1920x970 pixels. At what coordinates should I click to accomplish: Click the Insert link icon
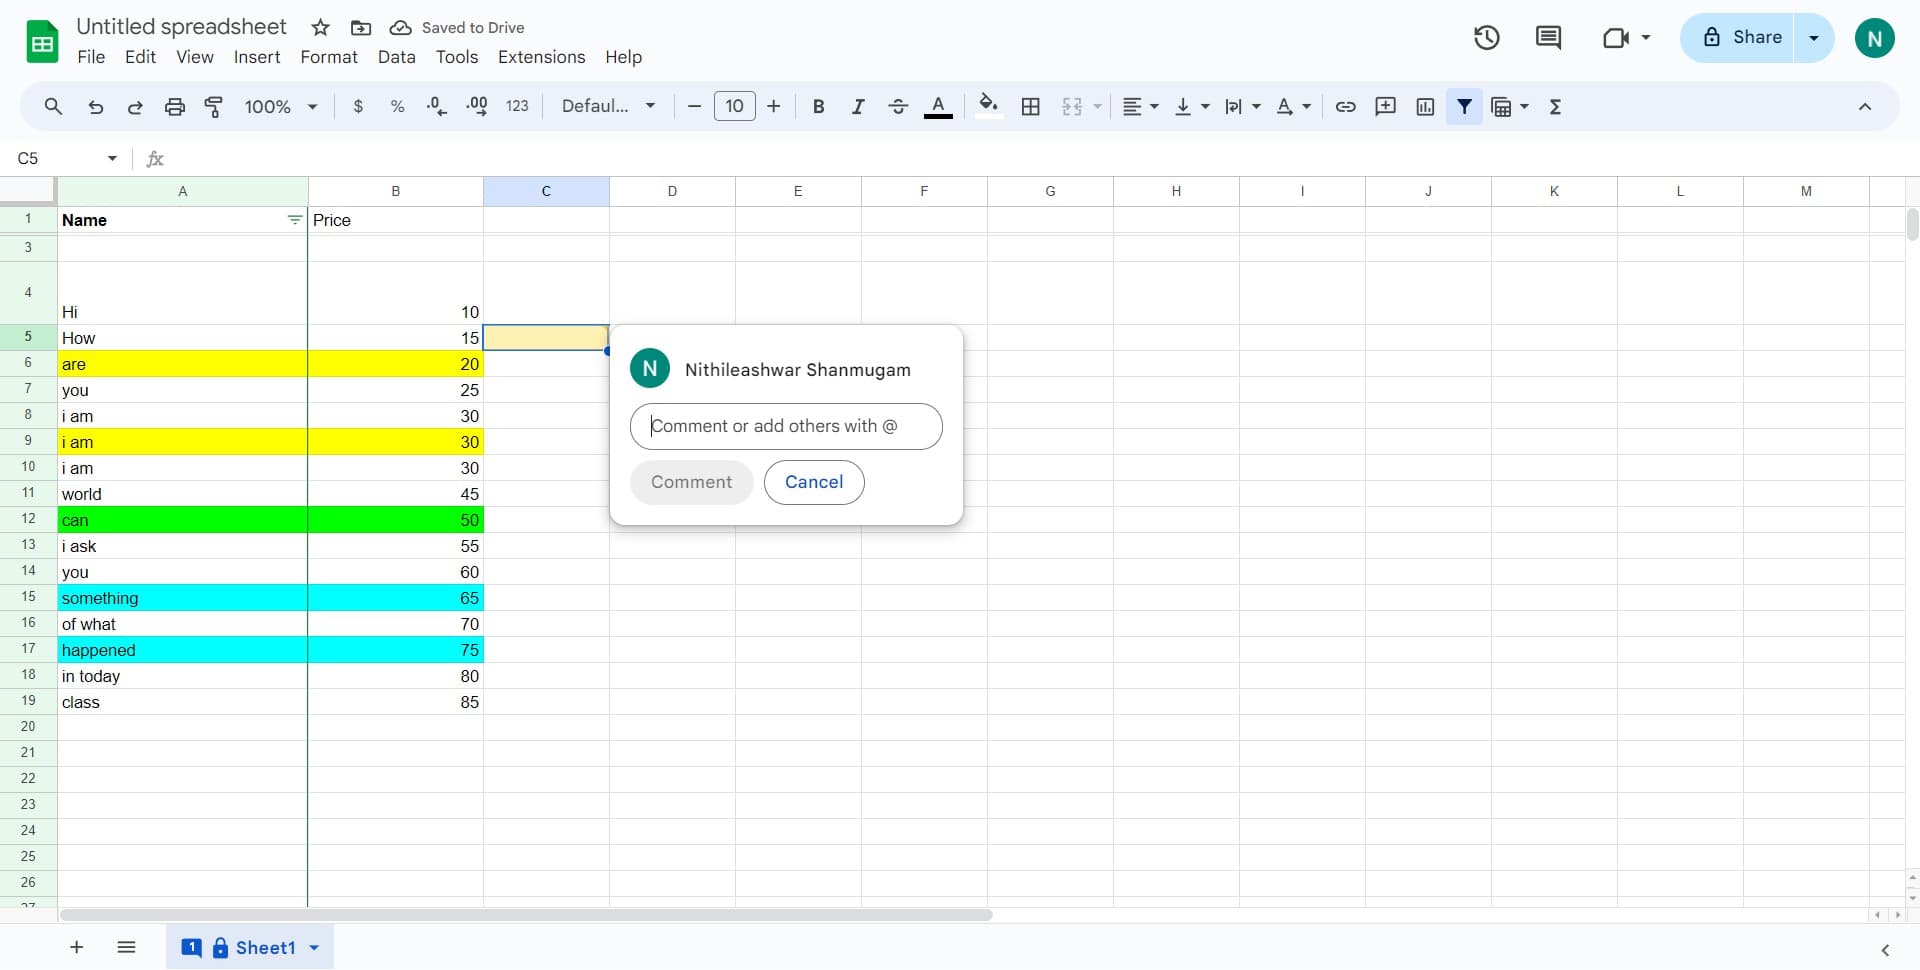point(1345,107)
